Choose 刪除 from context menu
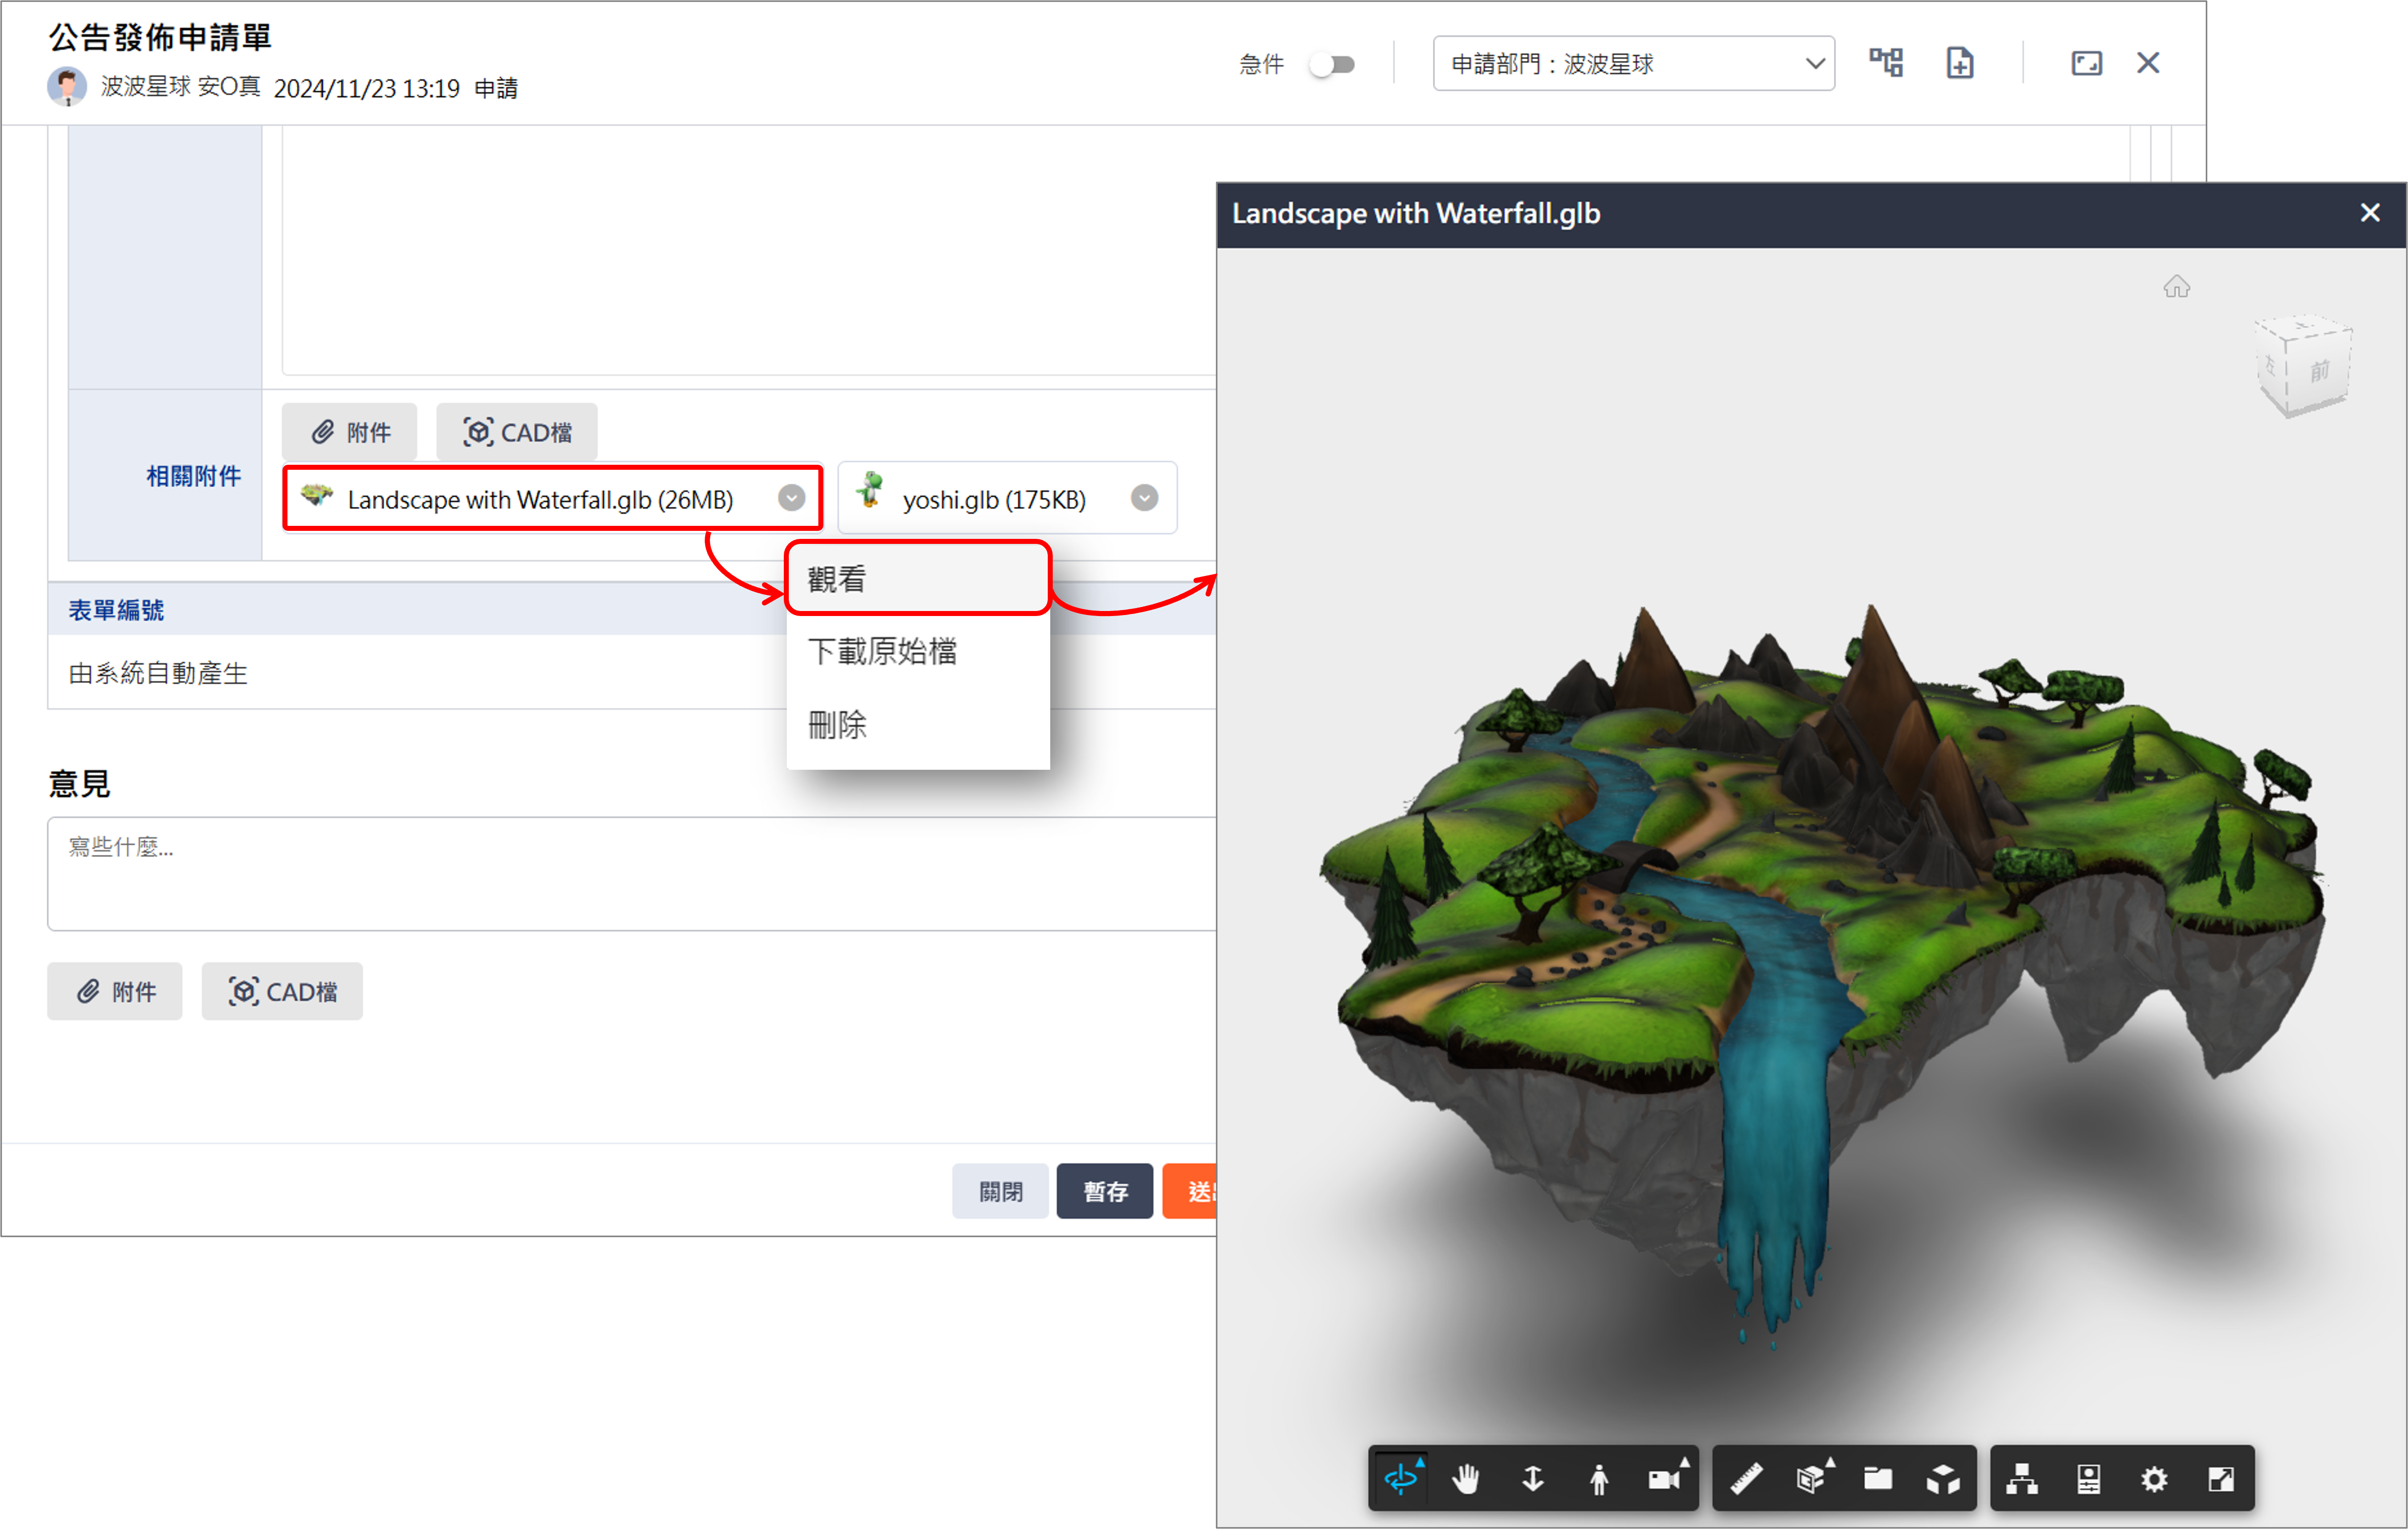Screen dimensions: 2408x1529 tap(917, 724)
